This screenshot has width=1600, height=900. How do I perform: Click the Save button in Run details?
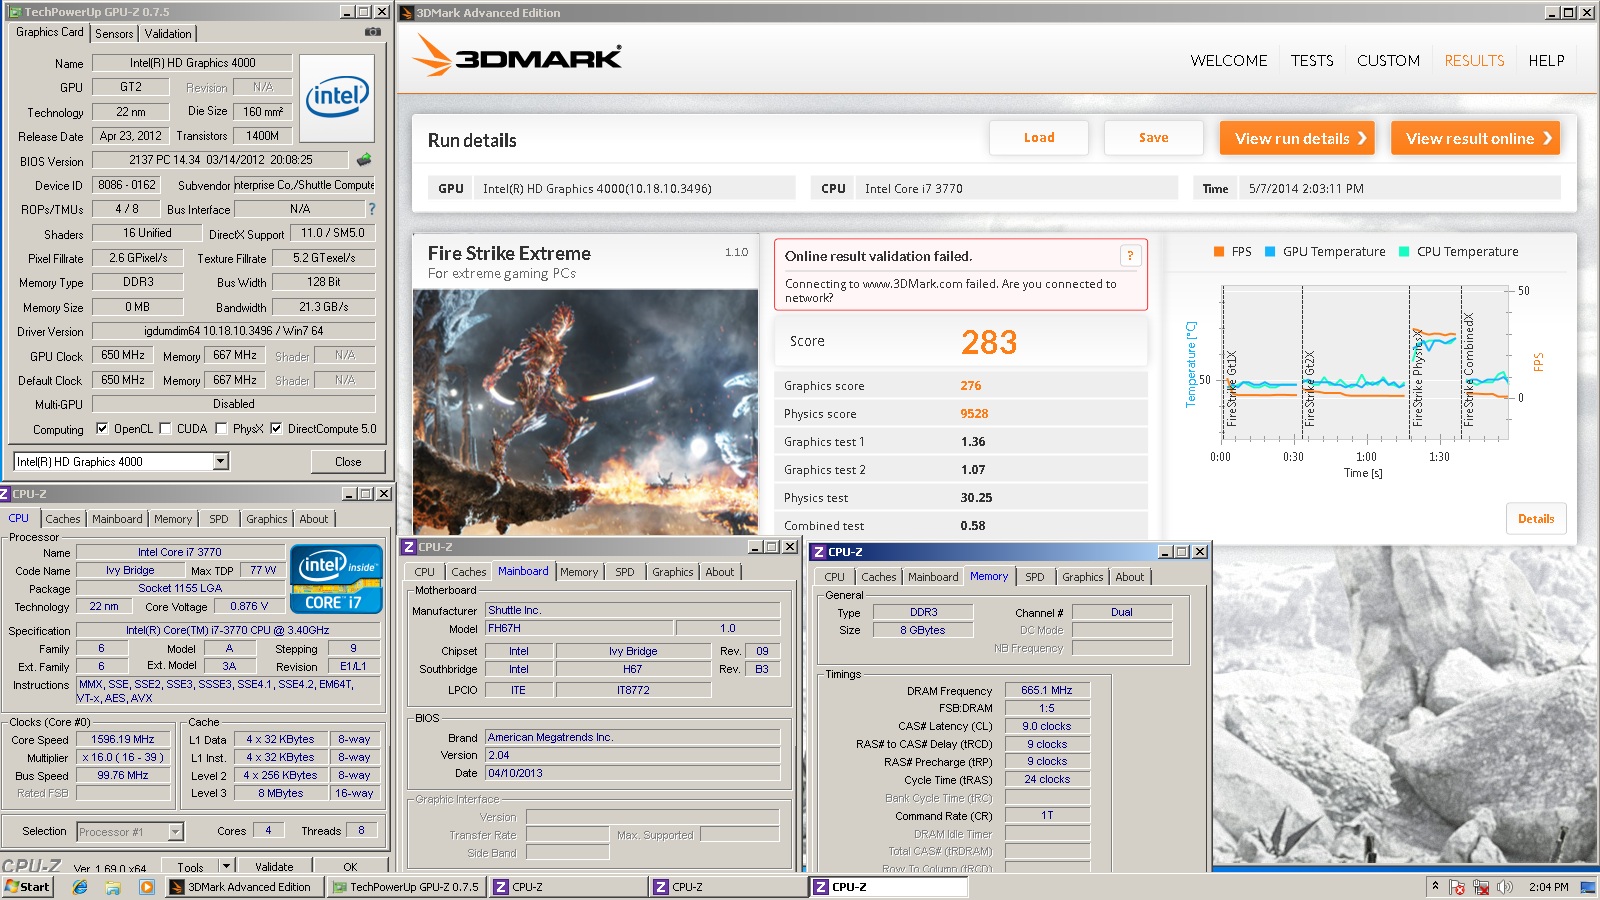pyautogui.click(x=1153, y=138)
